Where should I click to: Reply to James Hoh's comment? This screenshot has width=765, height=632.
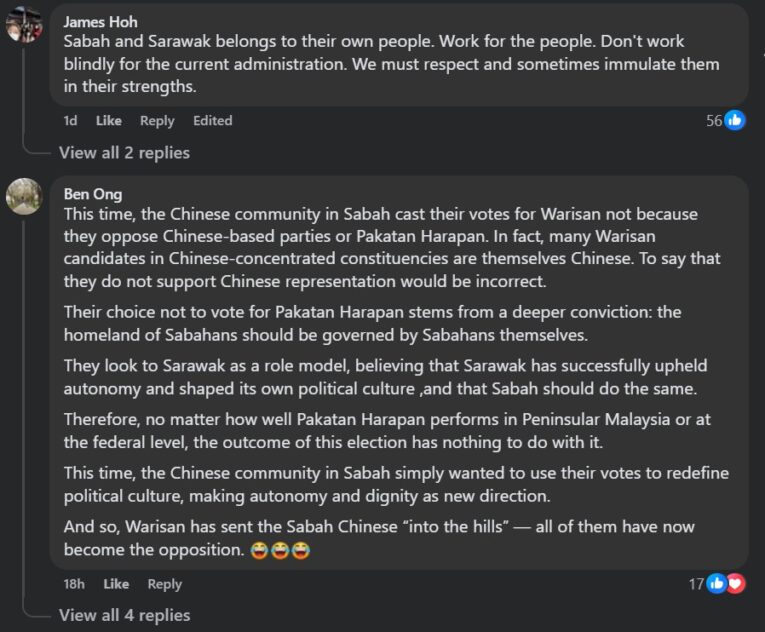[x=157, y=121]
